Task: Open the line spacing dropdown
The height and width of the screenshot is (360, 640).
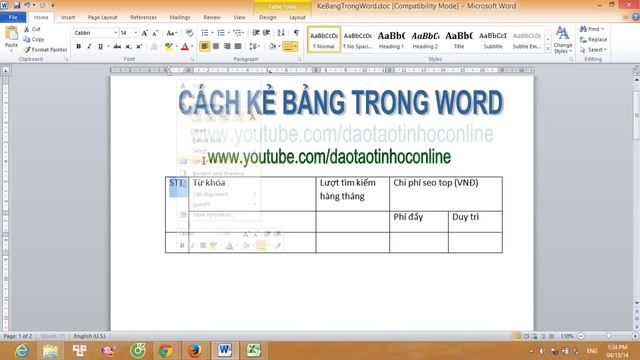Action: (x=255, y=47)
